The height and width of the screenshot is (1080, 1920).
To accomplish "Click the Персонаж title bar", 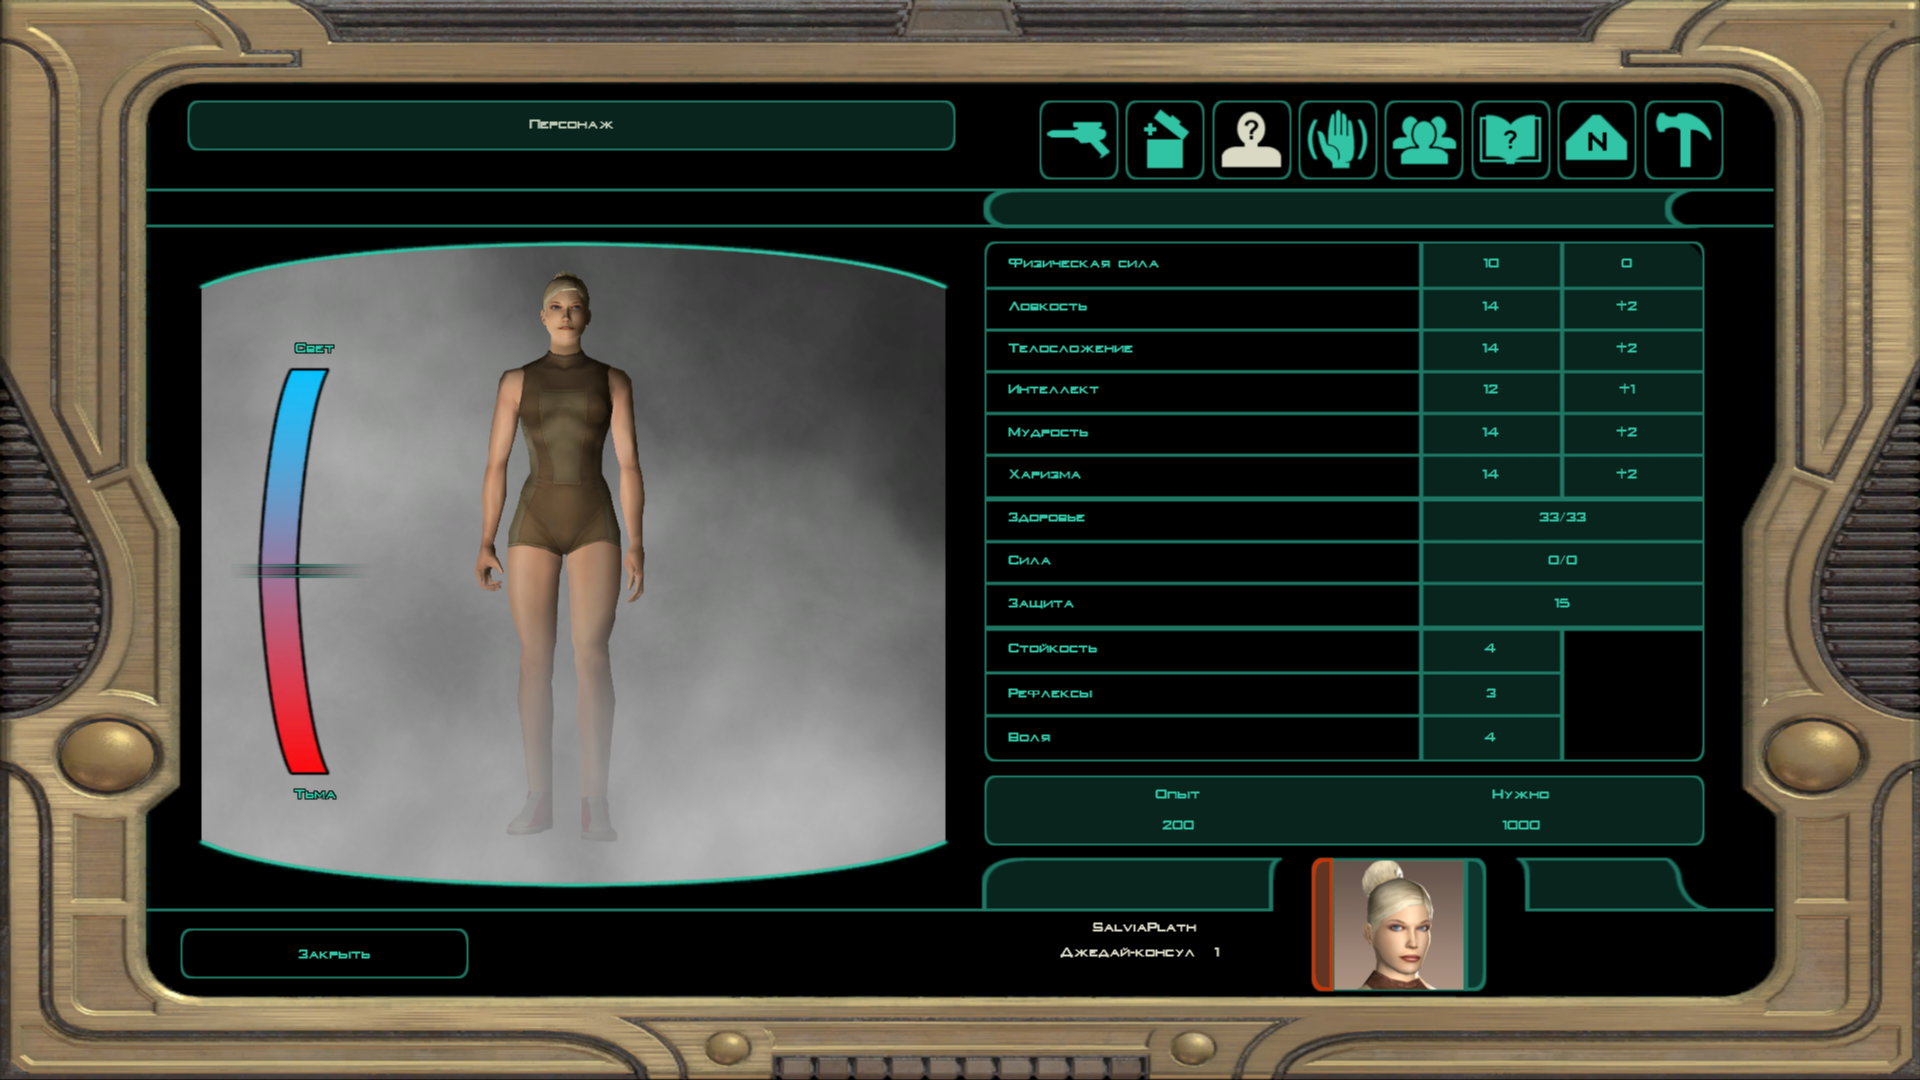I will (x=570, y=125).
